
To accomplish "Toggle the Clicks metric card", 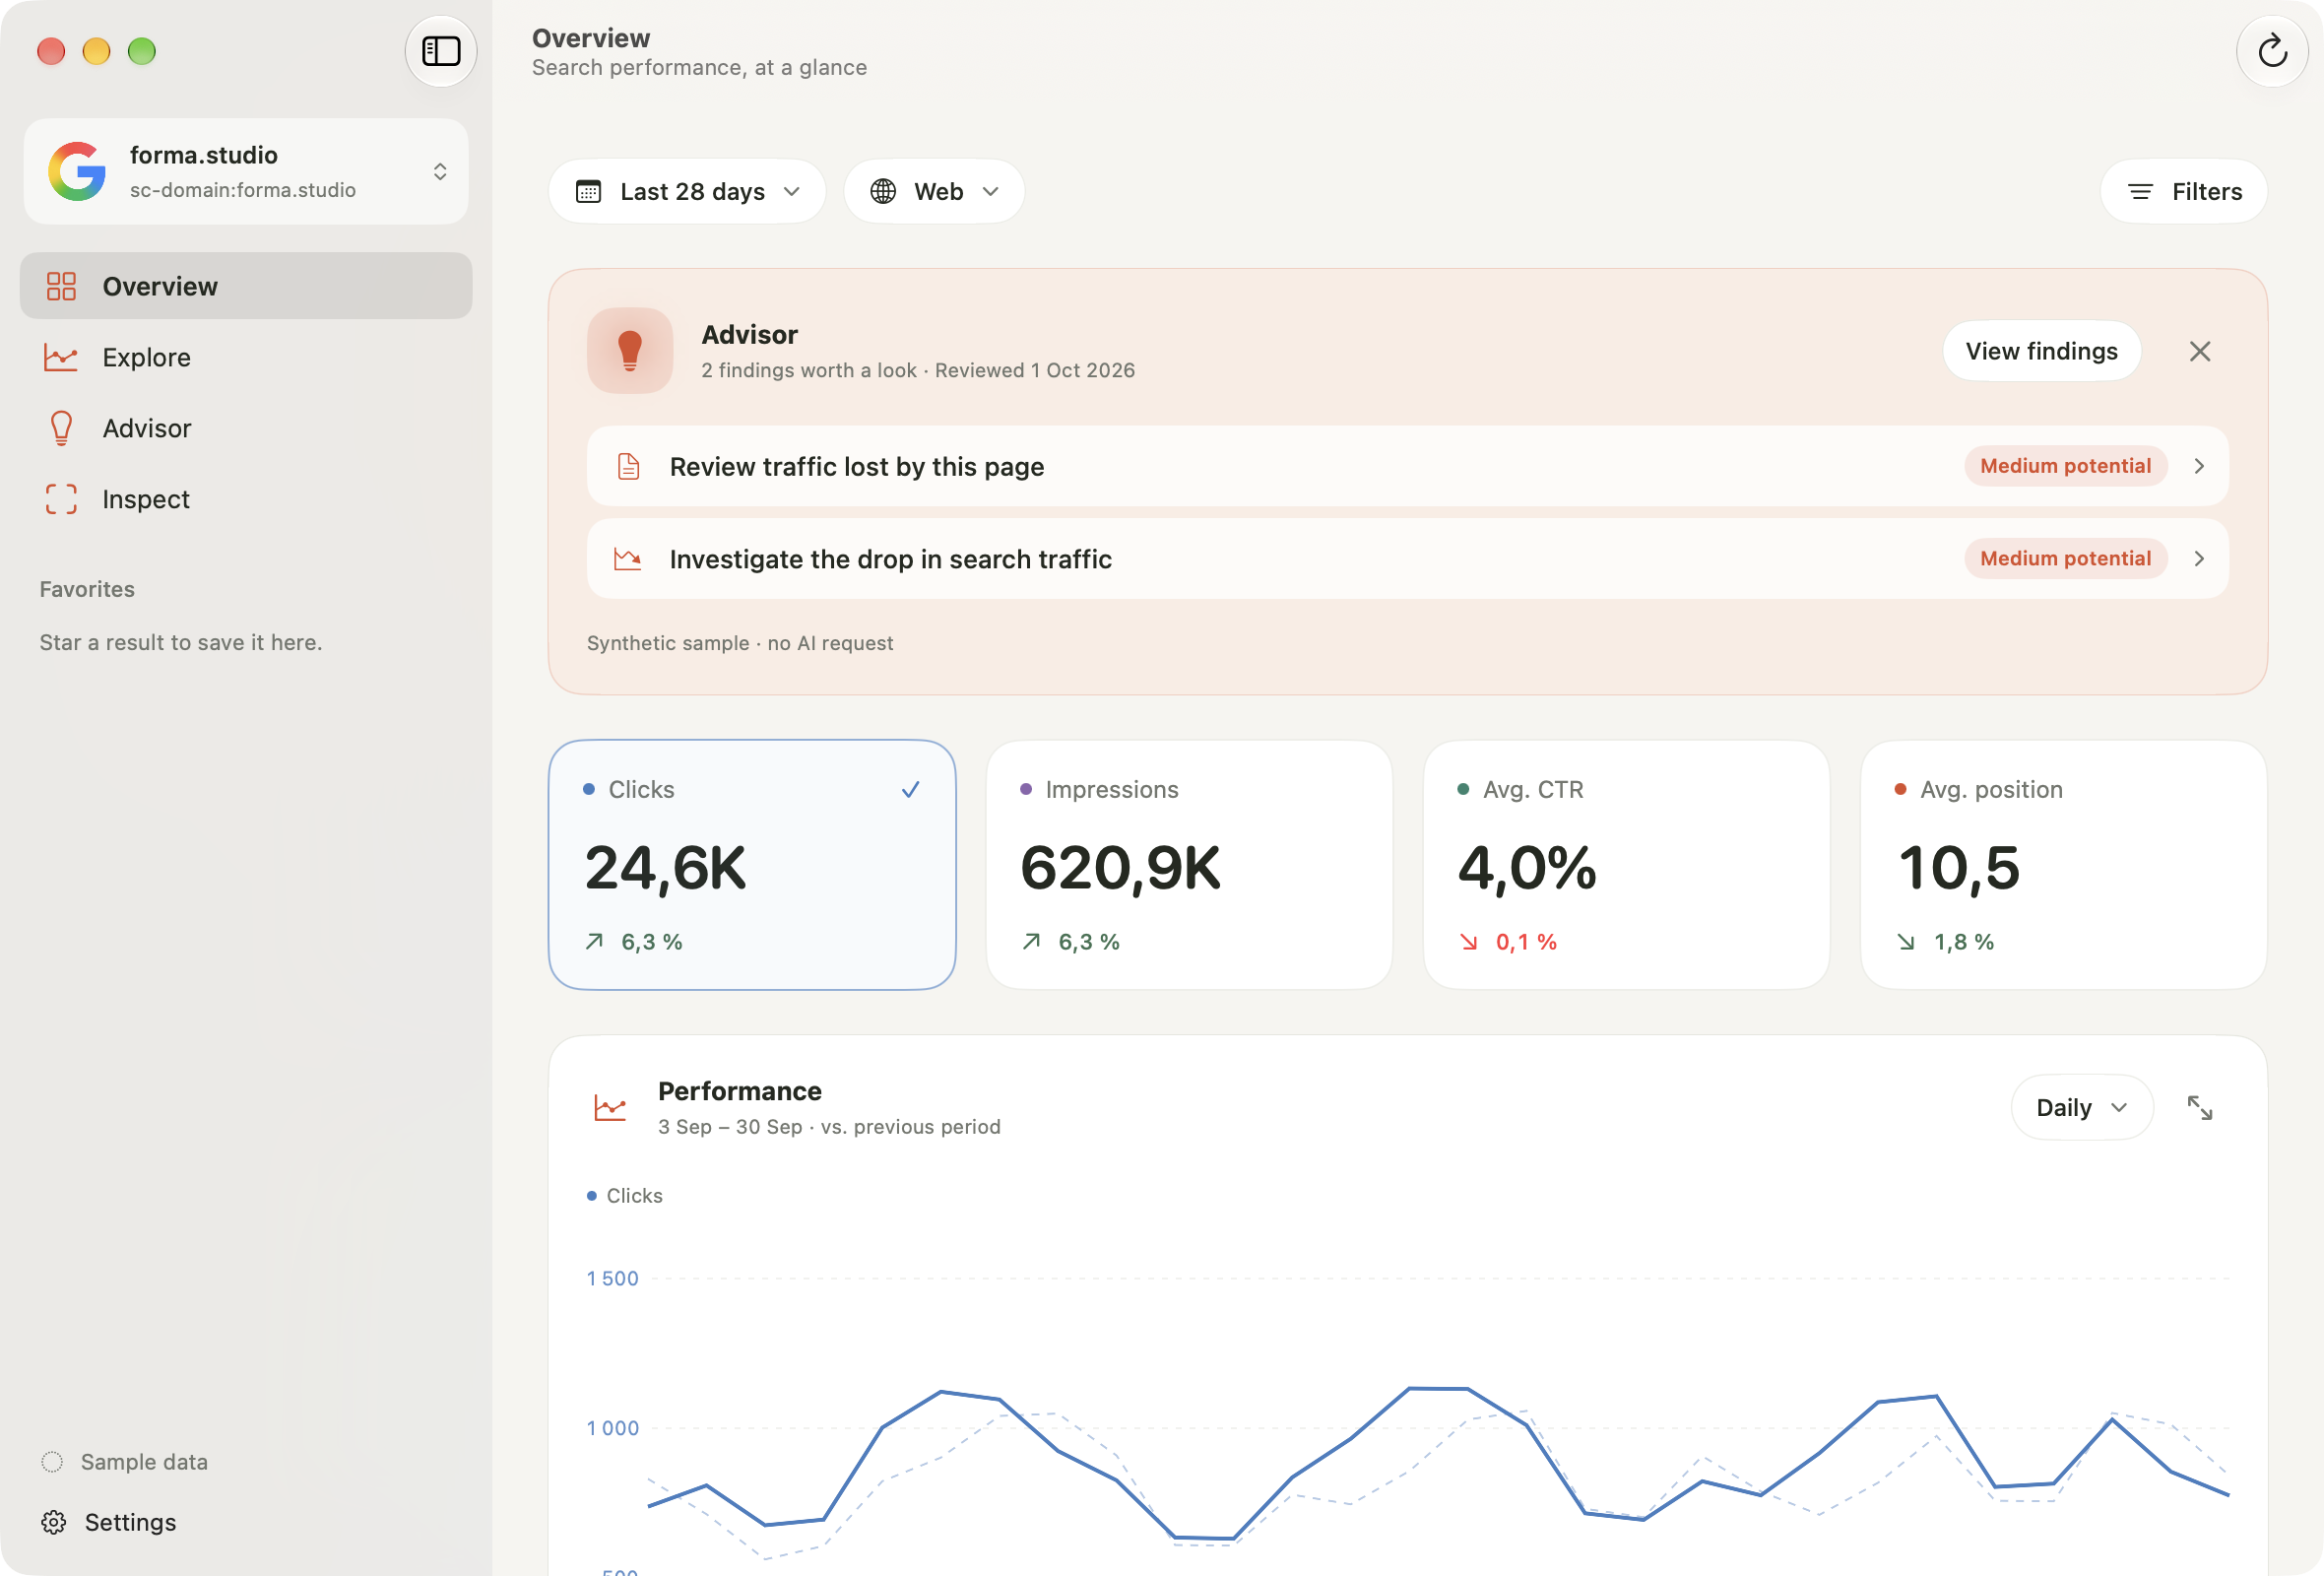I will tap(752, 865).
